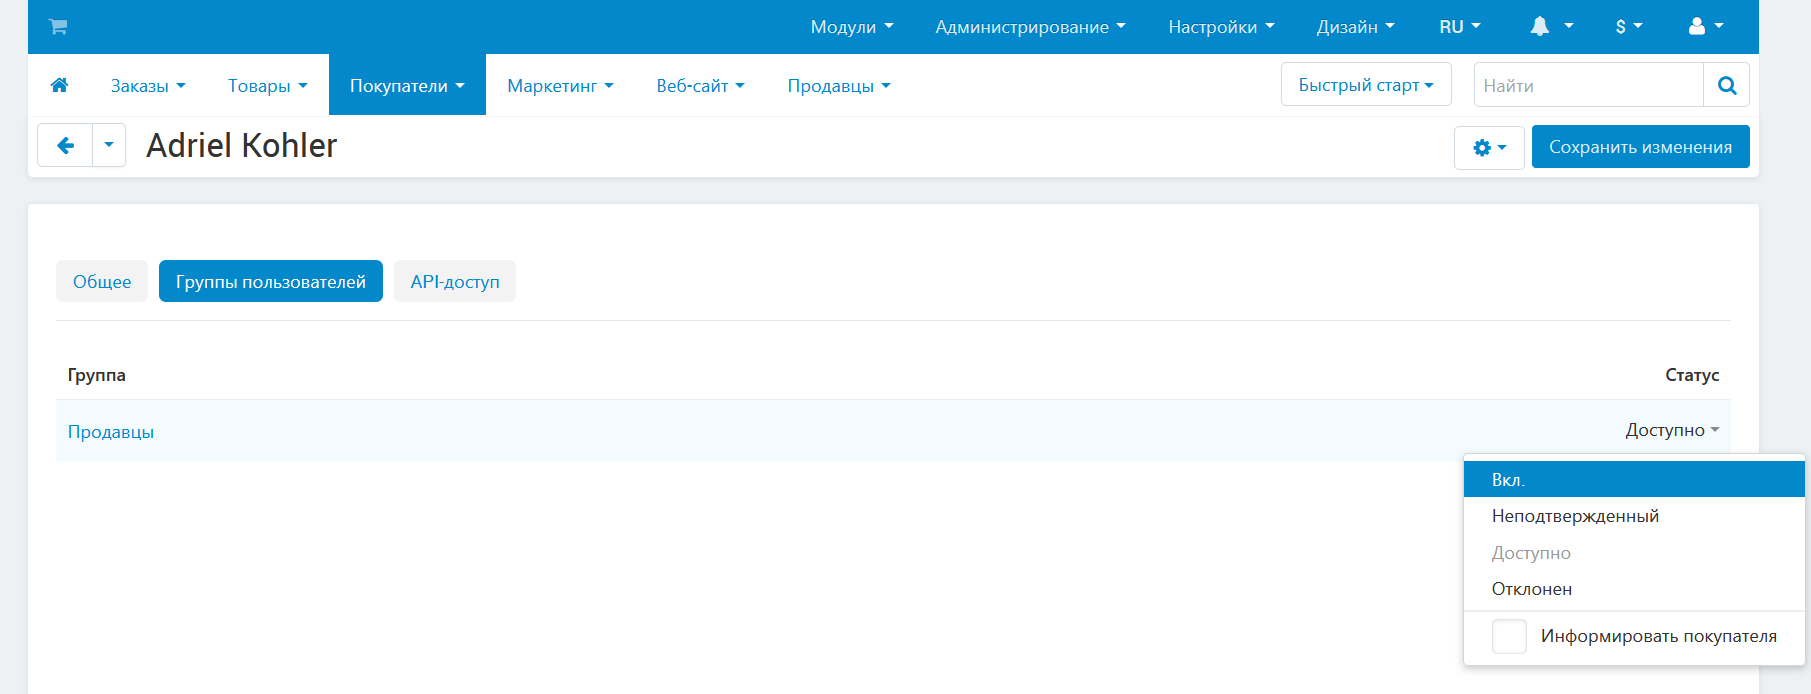The width and height of the screenshot is (1811, 694).
Task: Focus the Найти search field
Action: click(1588, 85)
